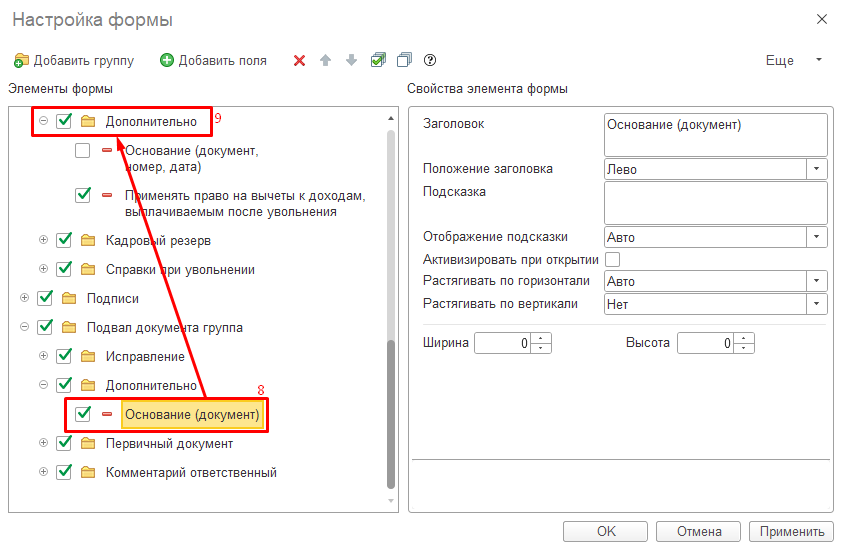842x547 pixels.
Task: Select Основание (документ, номер, дата) row
Action: [191, 158]
